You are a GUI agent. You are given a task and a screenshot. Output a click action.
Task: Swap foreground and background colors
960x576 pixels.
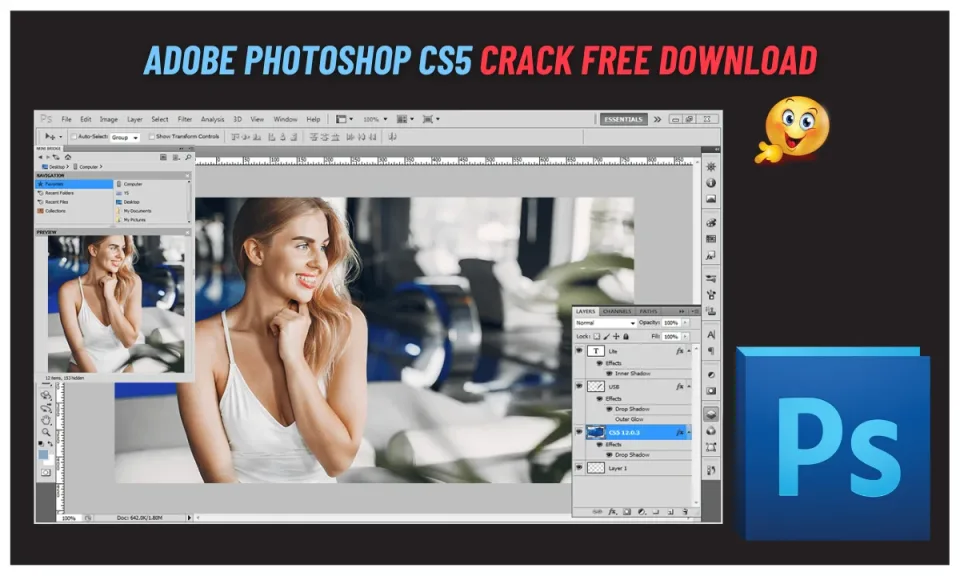point(51,444)
